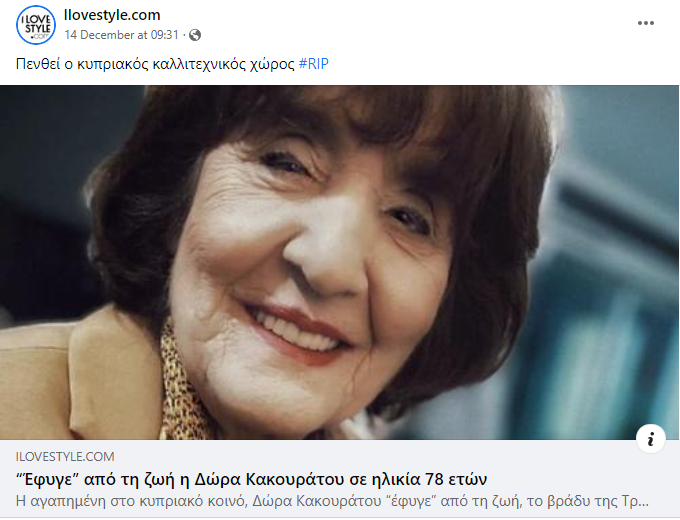Open the article preview photo
The image size is (680, 520).
point(340,262)
